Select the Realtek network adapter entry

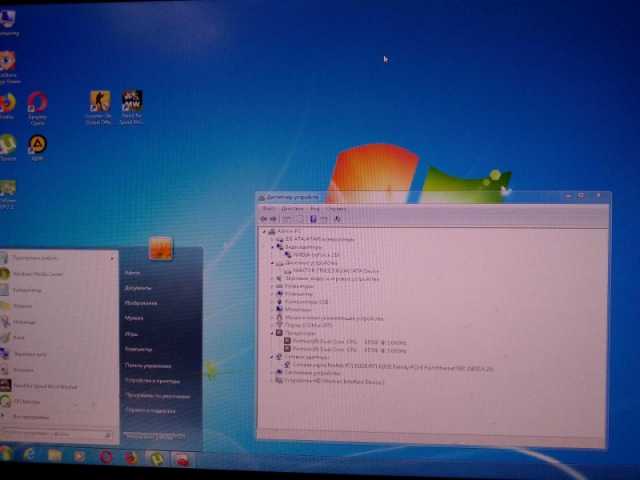click(389, 369)
